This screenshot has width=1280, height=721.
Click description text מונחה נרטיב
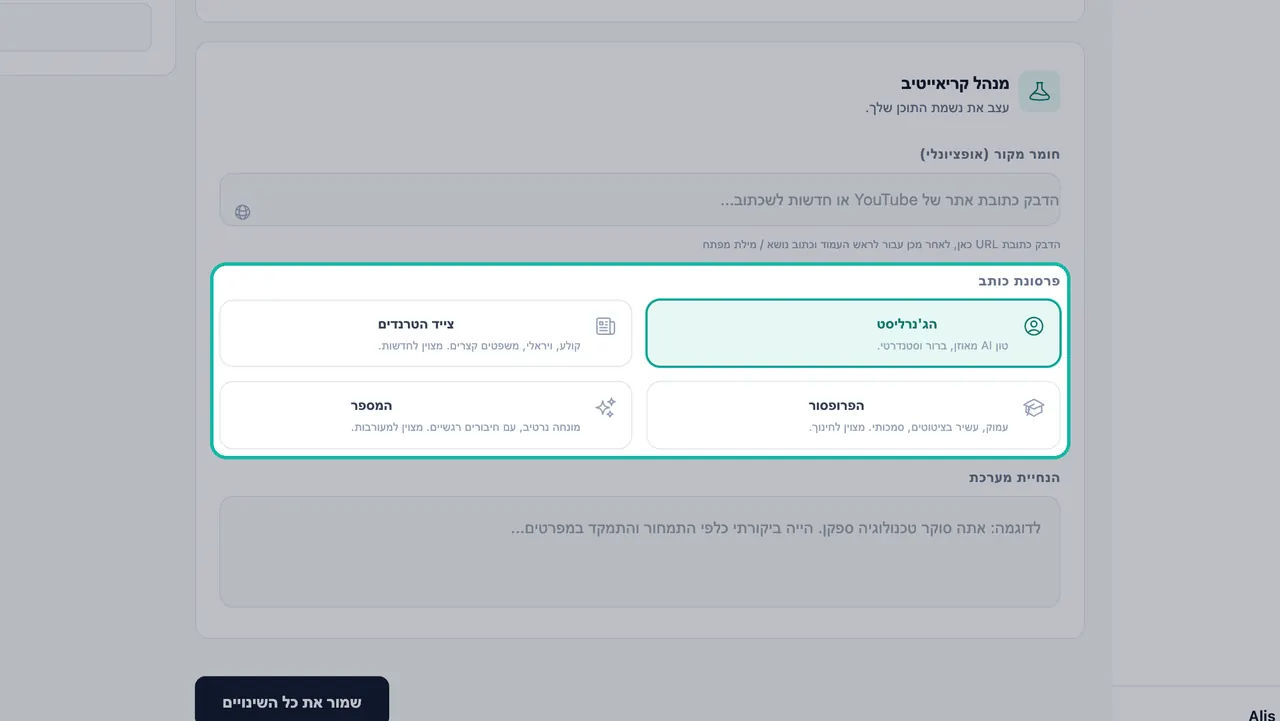point(466,428)
